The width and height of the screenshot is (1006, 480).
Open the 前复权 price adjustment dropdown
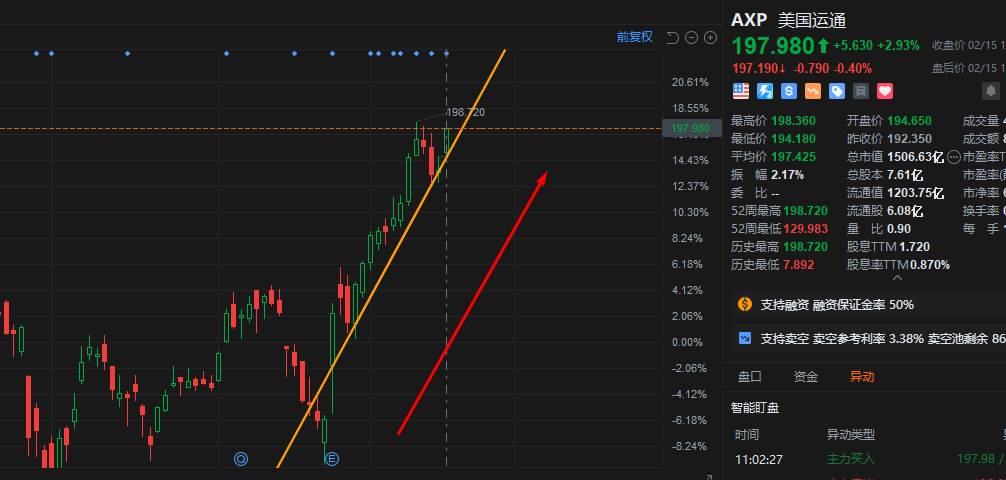click(x=635, y=37)
